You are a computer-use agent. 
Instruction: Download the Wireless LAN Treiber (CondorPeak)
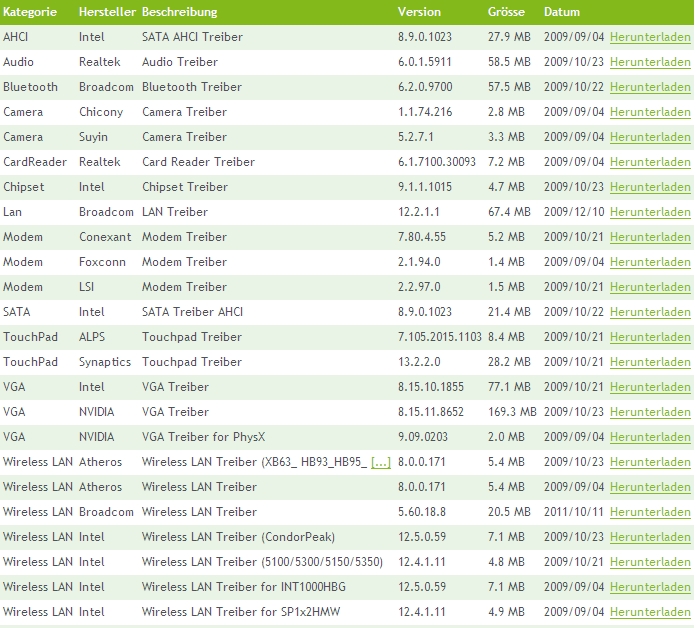(x=650, y=537)
